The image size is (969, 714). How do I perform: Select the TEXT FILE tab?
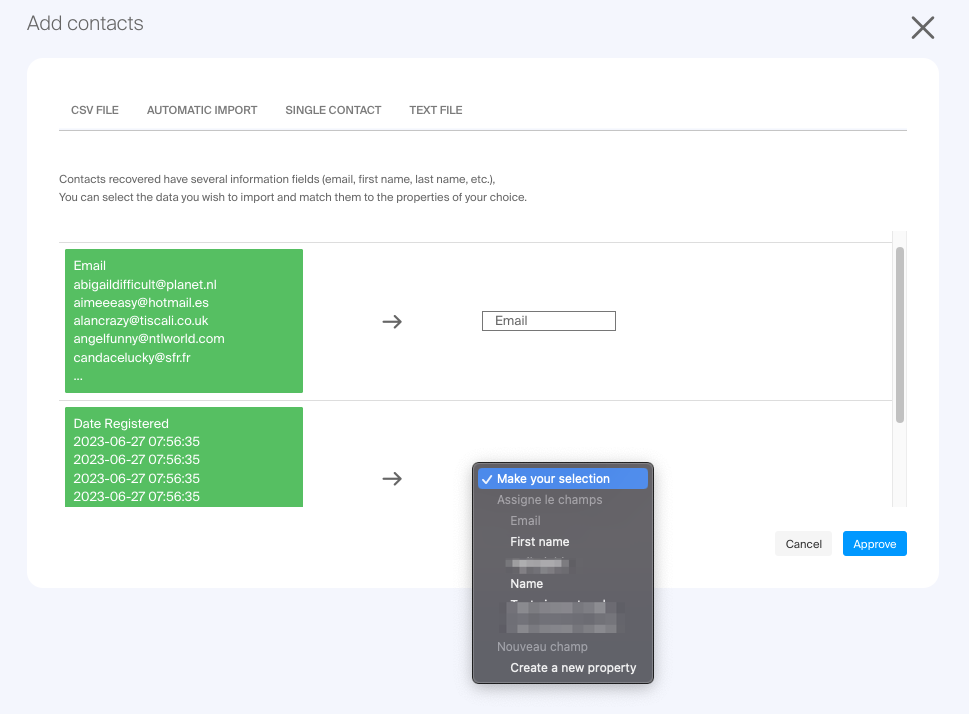coord(435,110)
